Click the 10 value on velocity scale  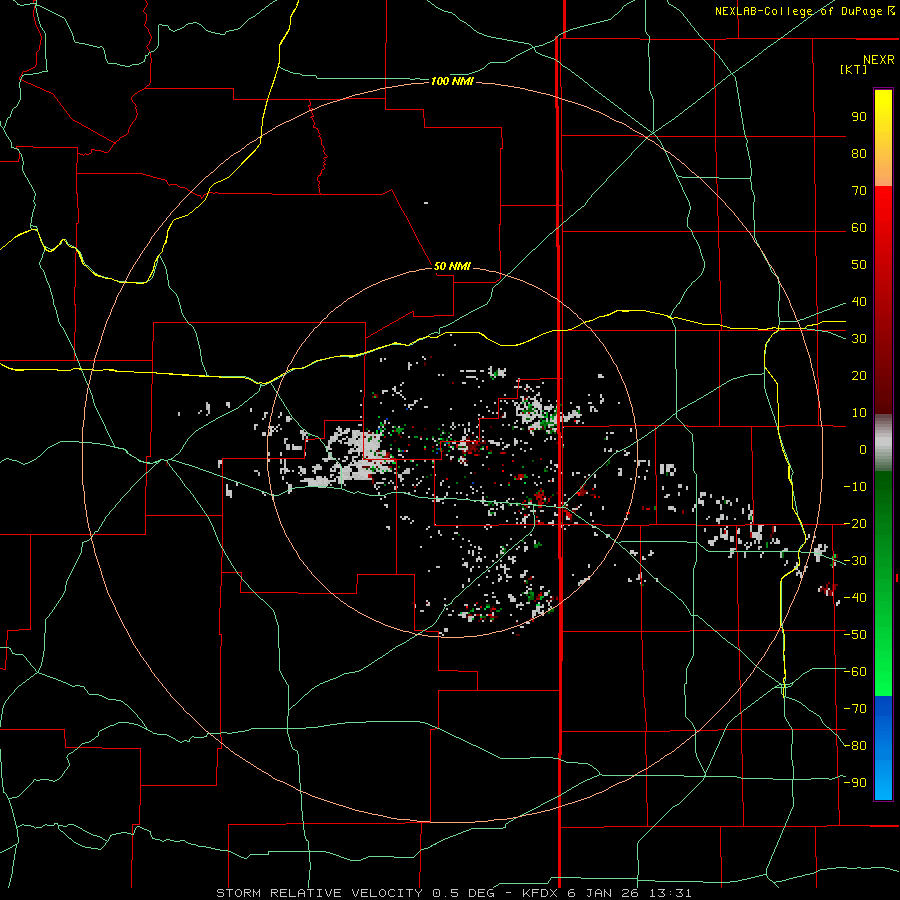point(859,413)
